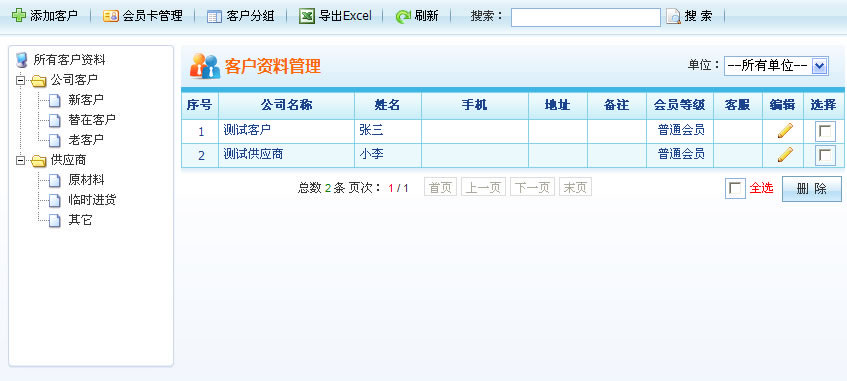The height and width of the screenshot is (381, 847).
Task: Click the page icon beside 新客户
Action: pos(55,101)
